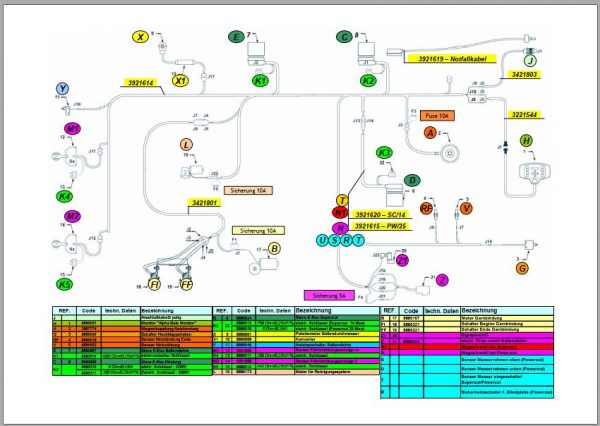Click the orange Fuse 10A box
The width and height of the screenshot is (600, 426).
tap(437, 116)
